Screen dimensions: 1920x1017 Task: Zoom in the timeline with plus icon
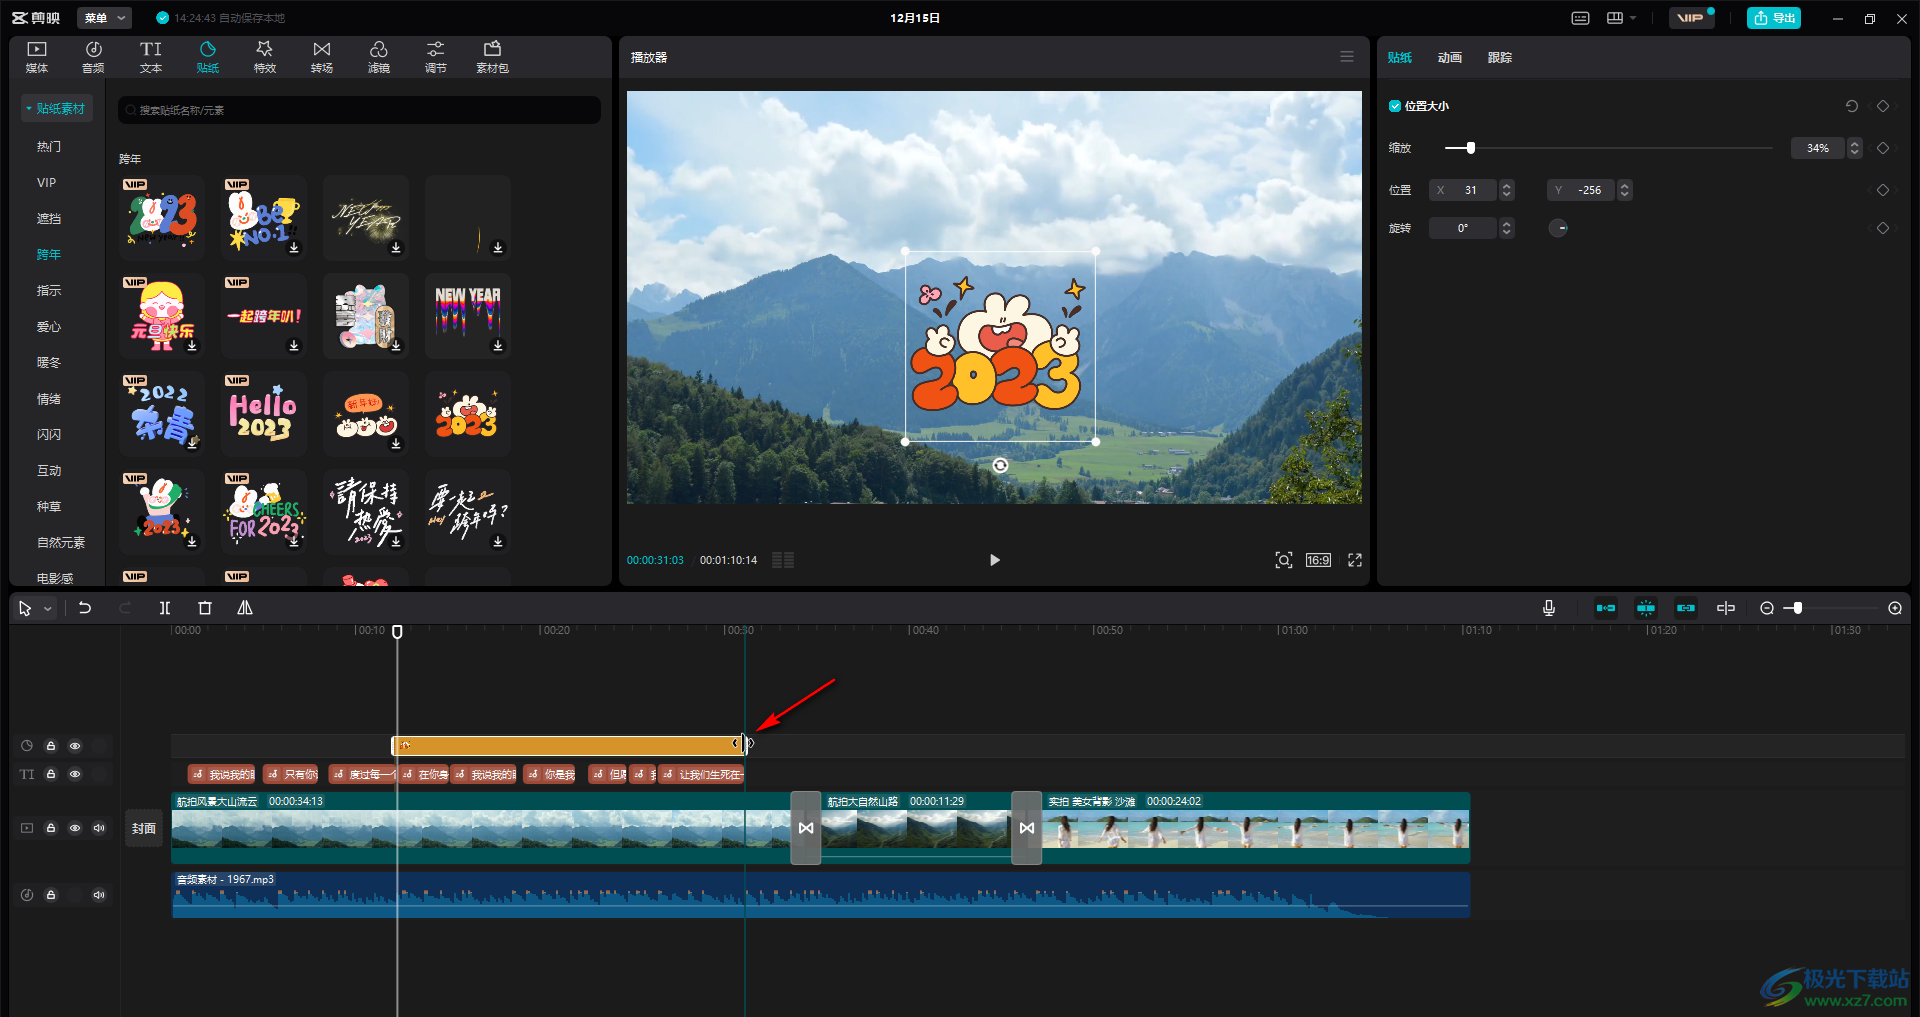(1895, 608)
